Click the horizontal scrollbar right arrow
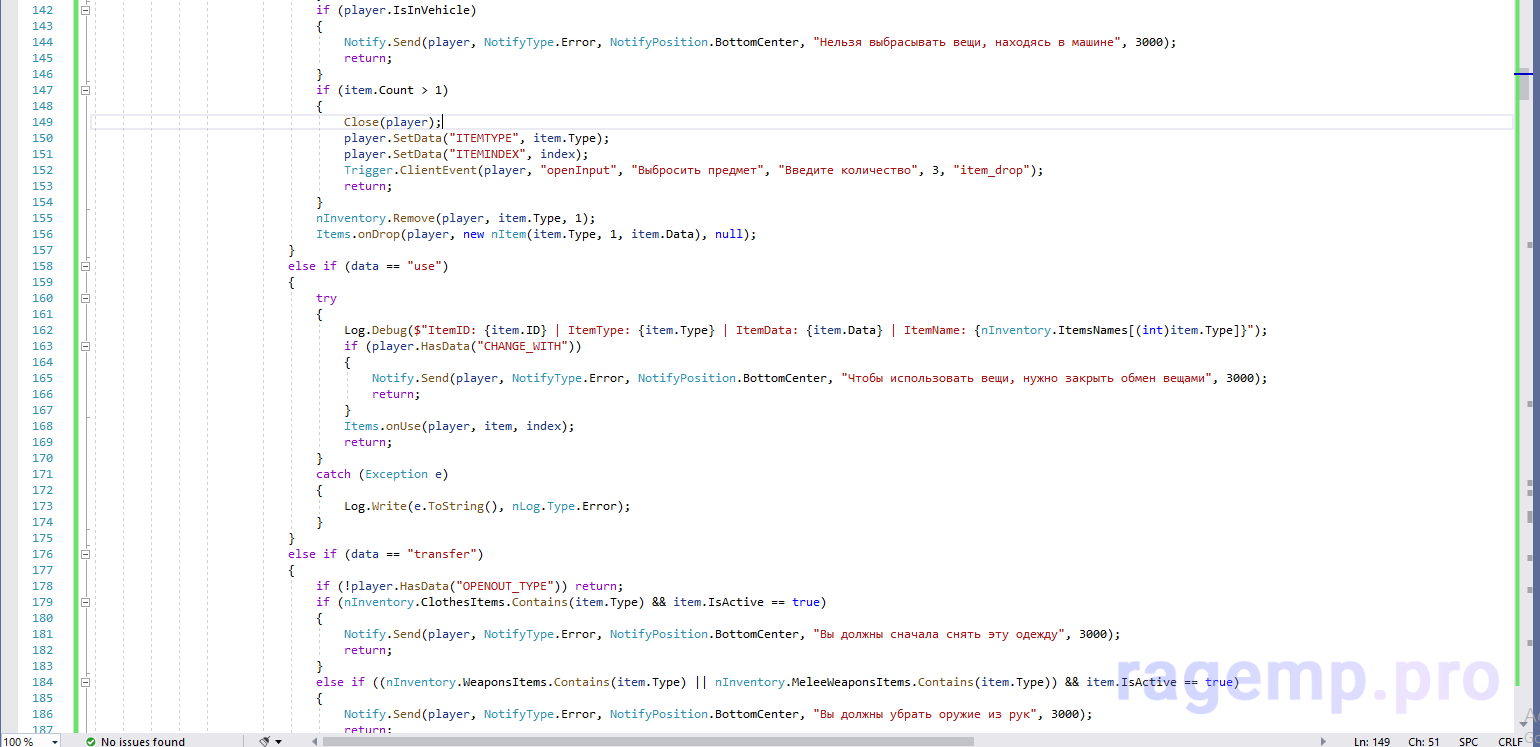The height and width of the screenshot is (747, 1540). tap(1324, 741)
